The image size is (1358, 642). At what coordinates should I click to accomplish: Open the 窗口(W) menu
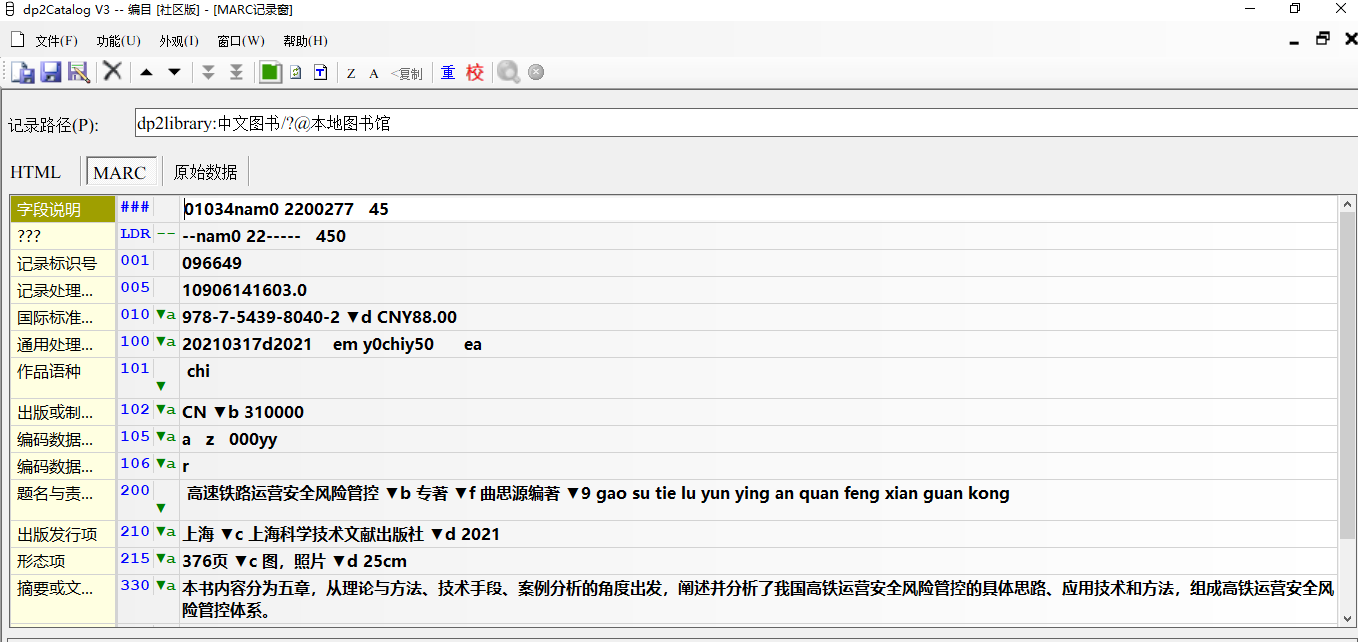point(240,41)
